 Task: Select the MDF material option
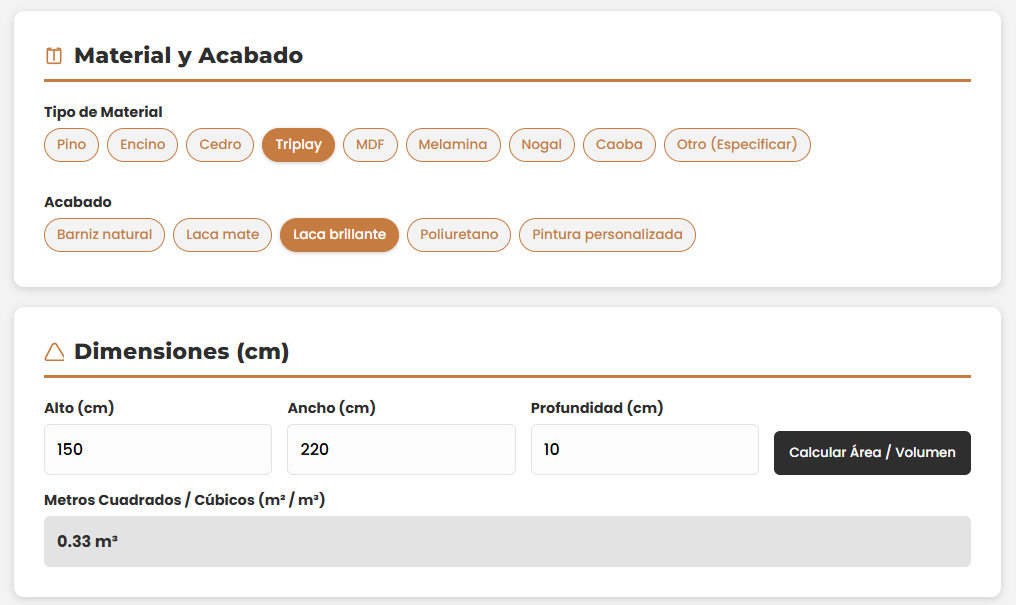point(370,145)
